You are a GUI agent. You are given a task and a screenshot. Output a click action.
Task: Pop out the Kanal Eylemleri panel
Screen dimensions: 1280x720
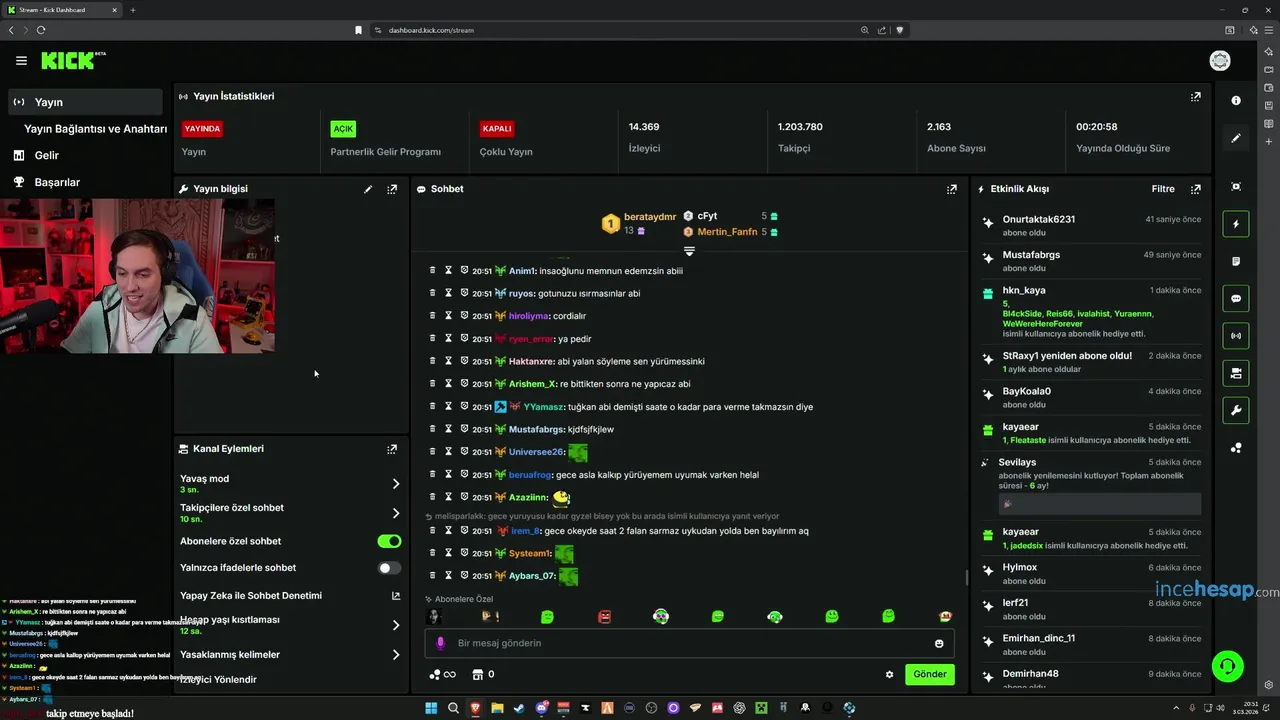click(392, 449)
